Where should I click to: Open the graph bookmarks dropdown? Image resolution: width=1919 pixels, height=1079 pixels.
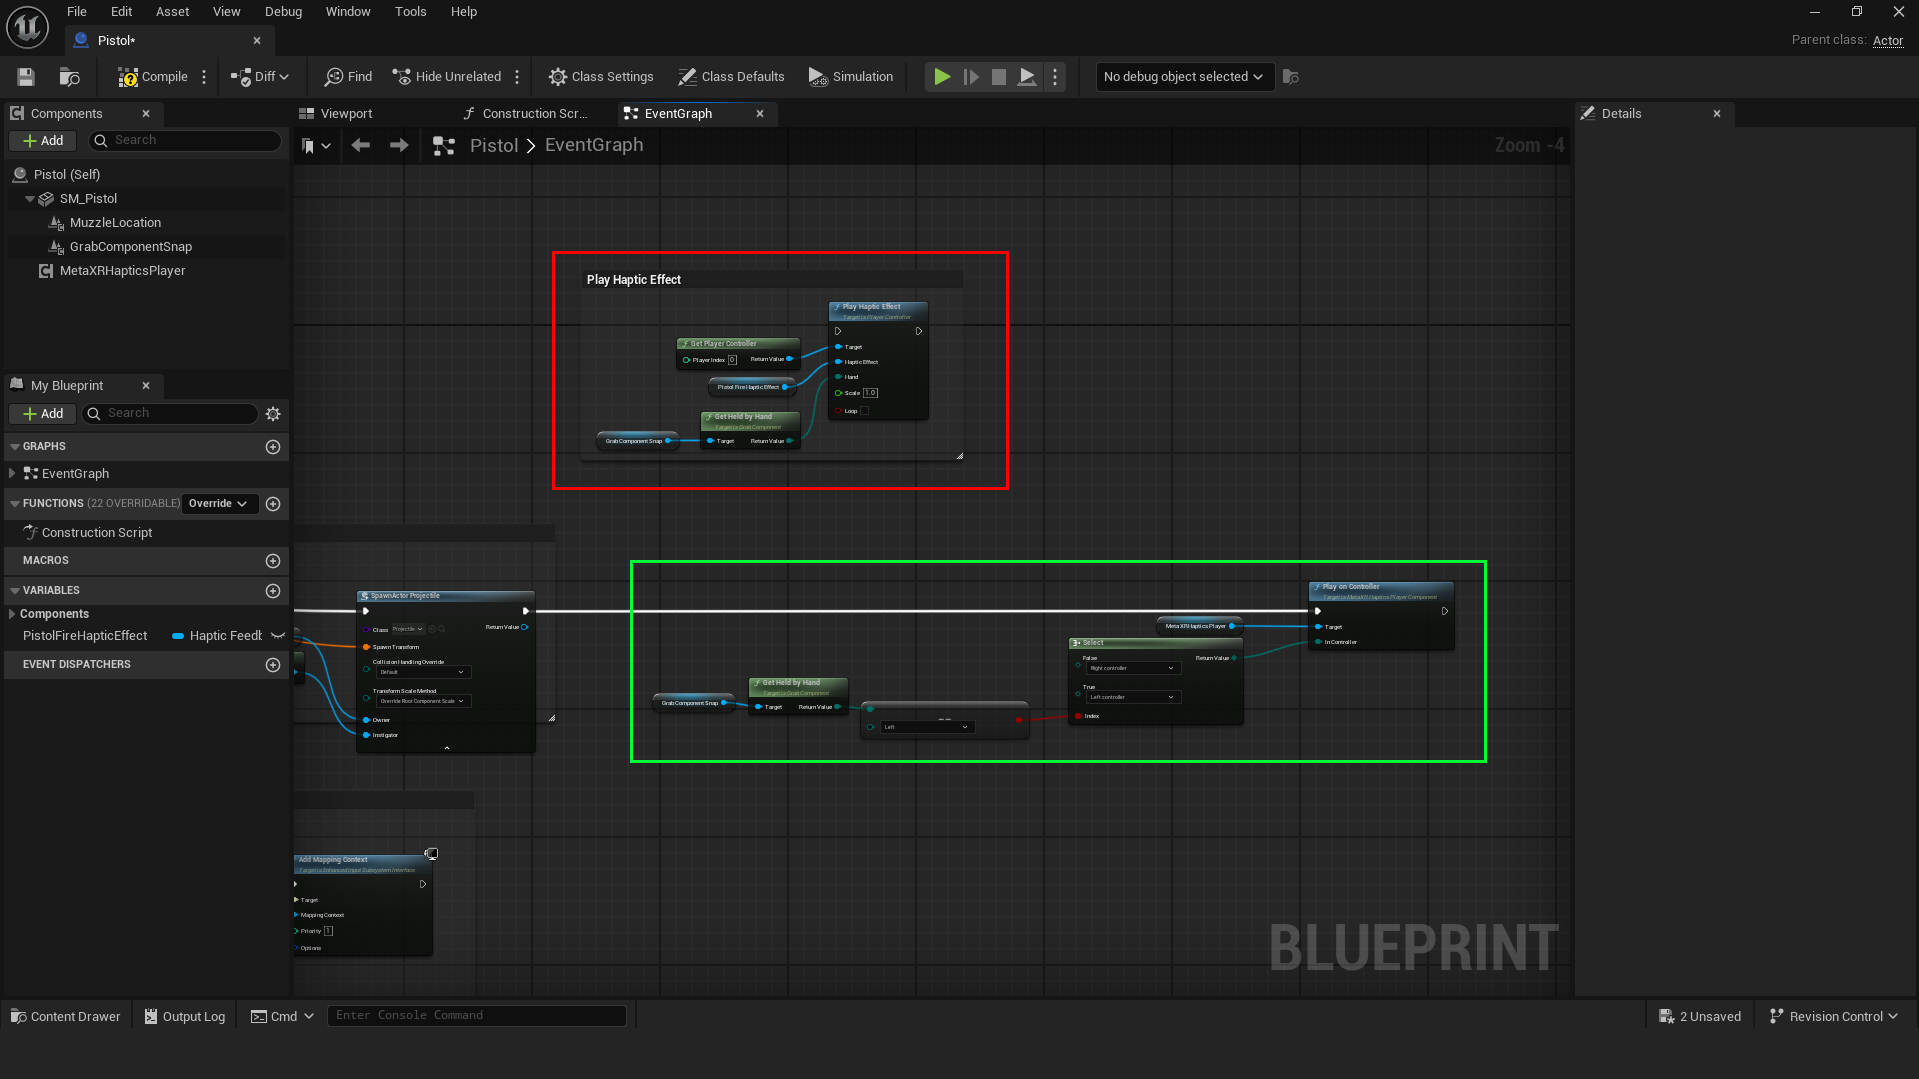(x=316, y=146)
